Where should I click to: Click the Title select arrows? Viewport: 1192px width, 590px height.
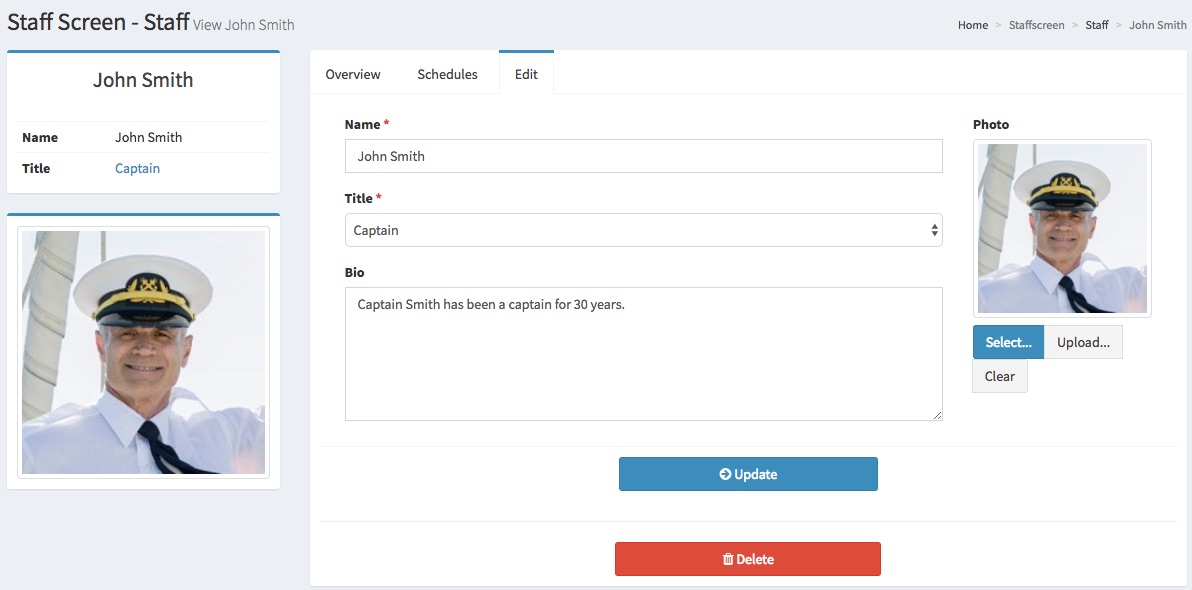tap(934, 230)
